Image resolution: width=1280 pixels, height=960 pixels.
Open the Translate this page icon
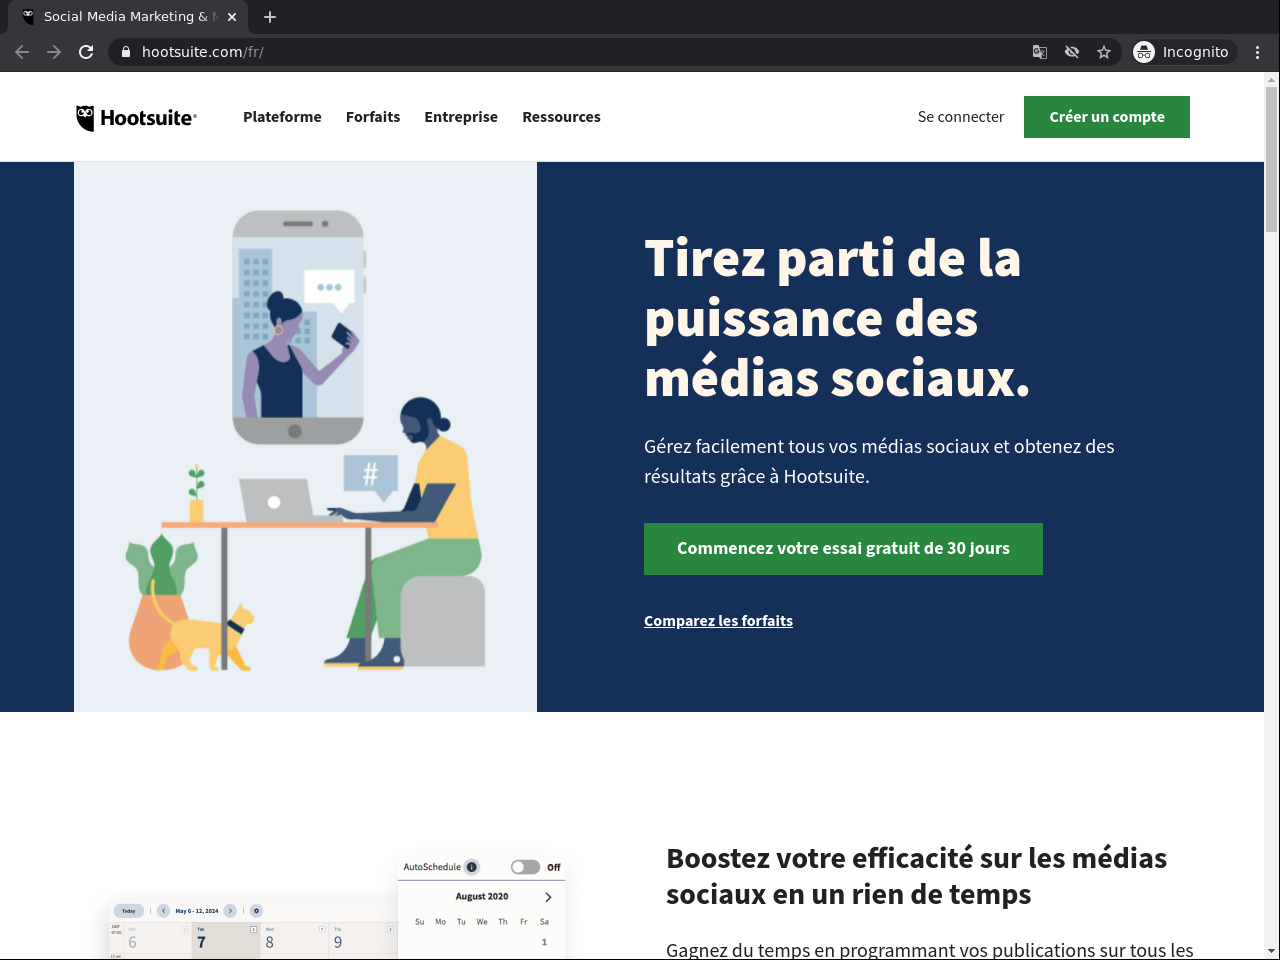coord(1040,52)
